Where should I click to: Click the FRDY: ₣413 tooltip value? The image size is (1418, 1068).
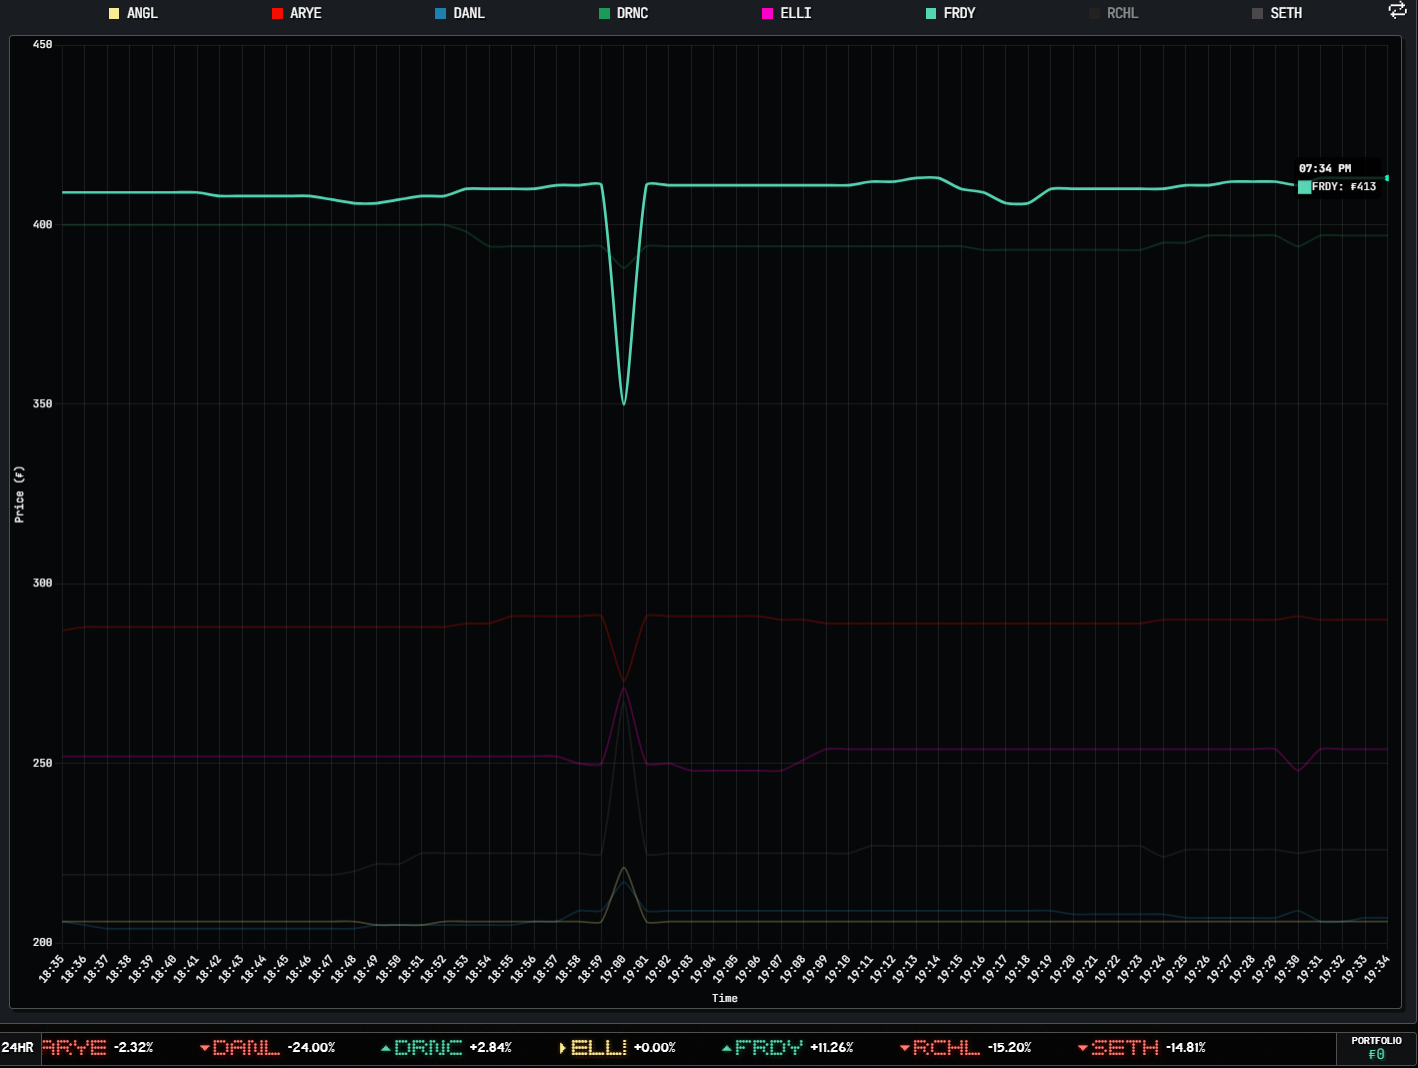[x=1344, y=186]
